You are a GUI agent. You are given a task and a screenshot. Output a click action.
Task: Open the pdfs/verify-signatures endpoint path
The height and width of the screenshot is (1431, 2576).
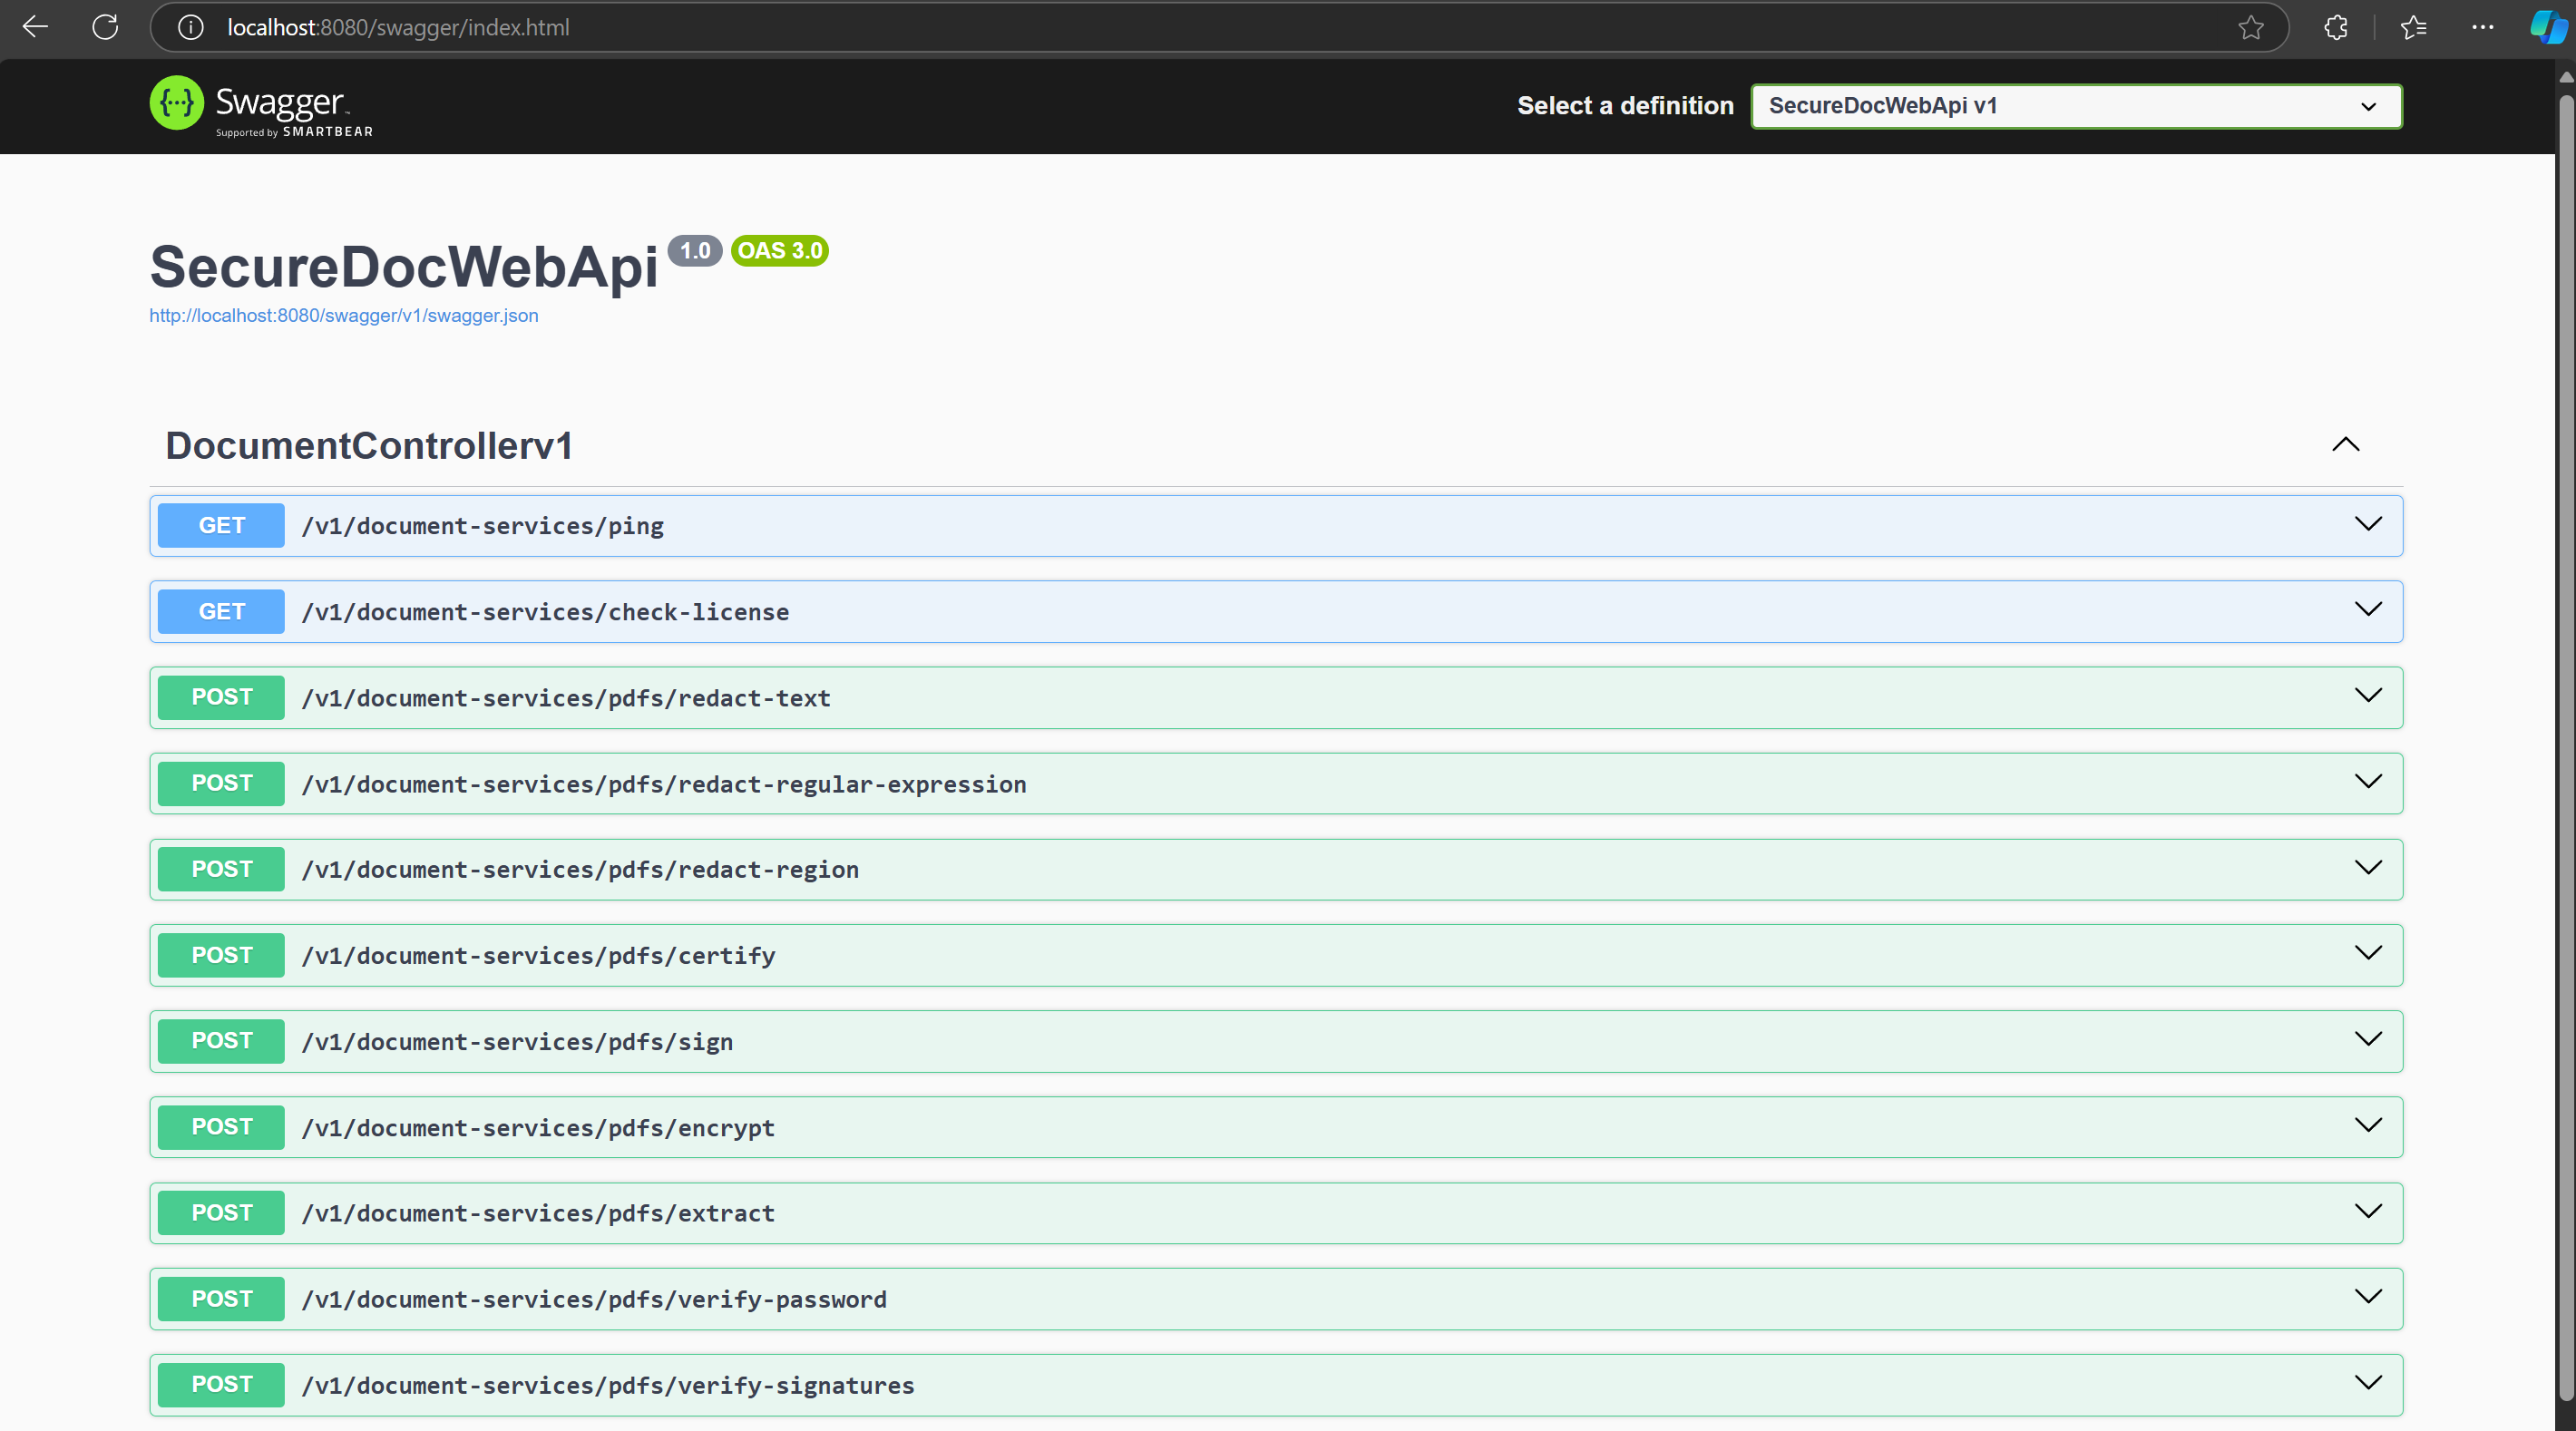tap(608, 1385)
